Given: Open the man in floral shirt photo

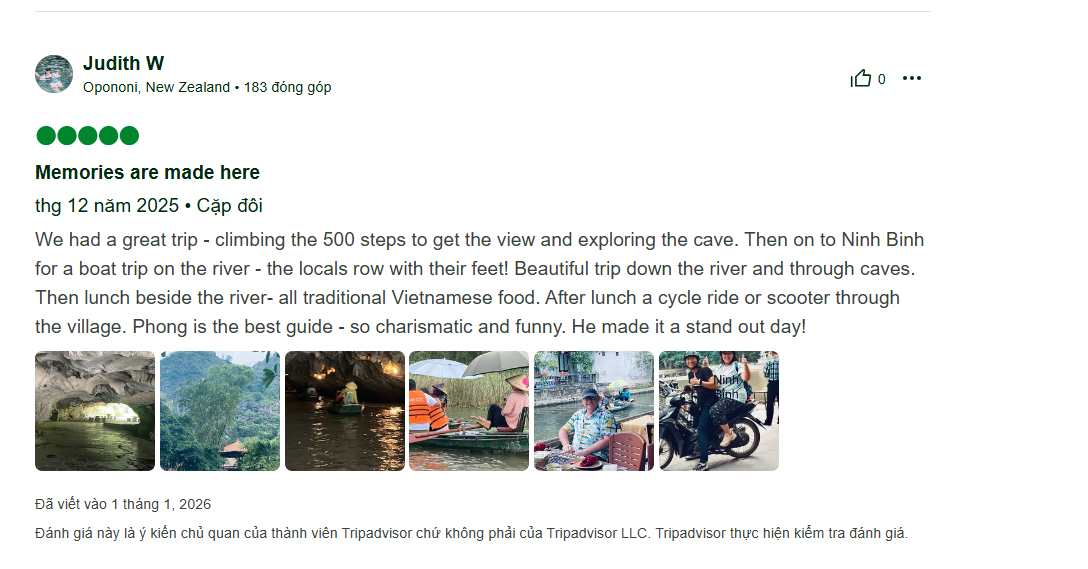Looking at the screenshot, I should click(594, 411).
